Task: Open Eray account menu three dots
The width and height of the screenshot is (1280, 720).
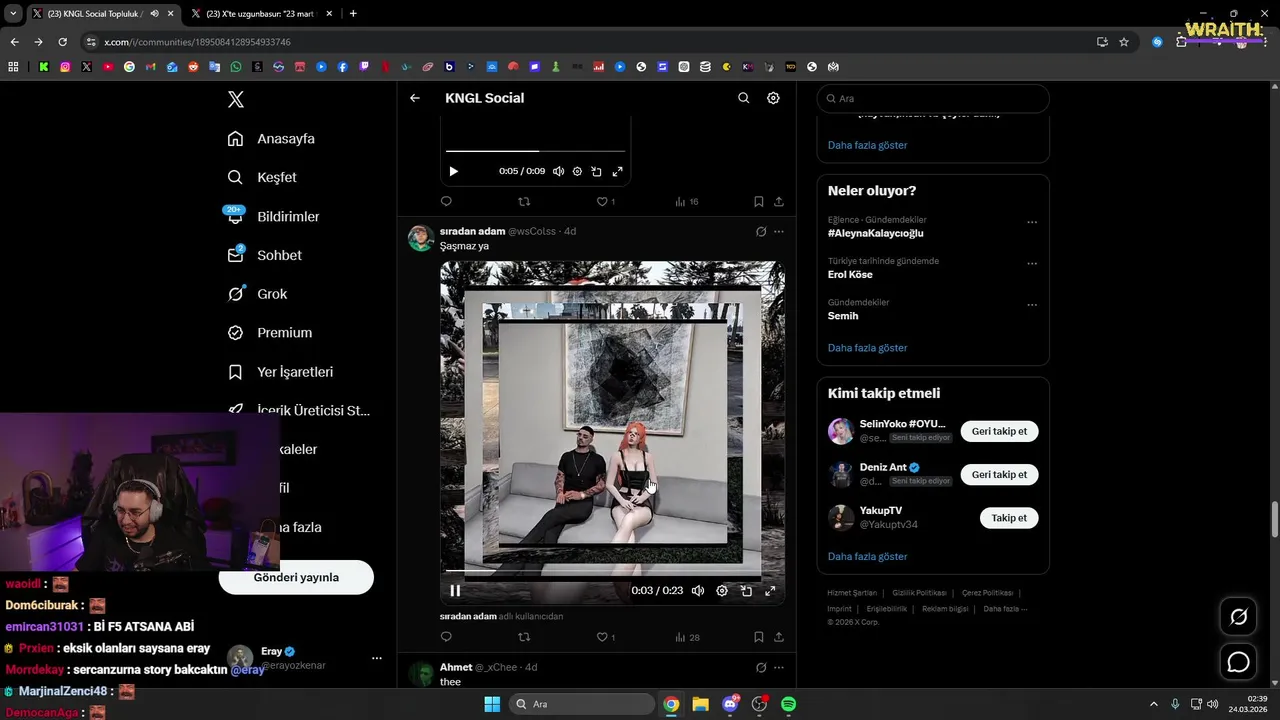Action: [x=377, y=658]
